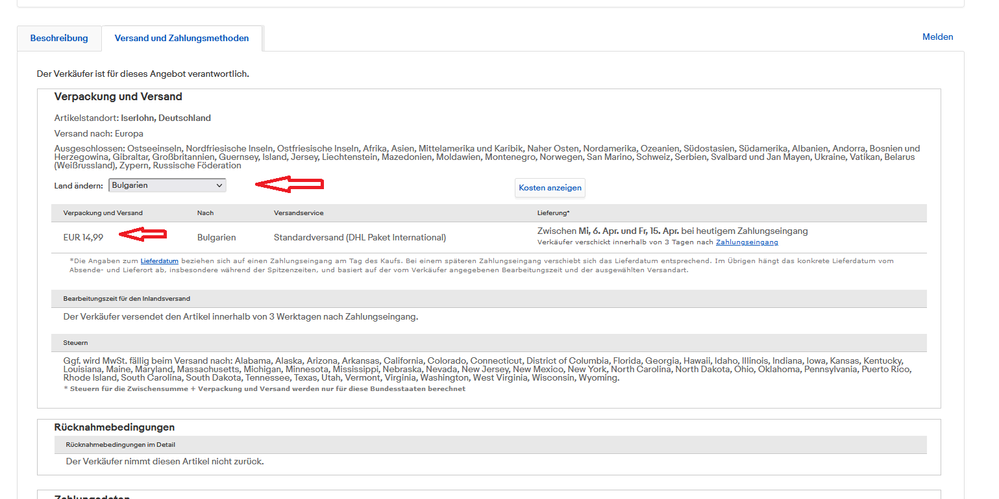
Task: Click the Bulgarien destination cell in table
Action: coord(217,237)
